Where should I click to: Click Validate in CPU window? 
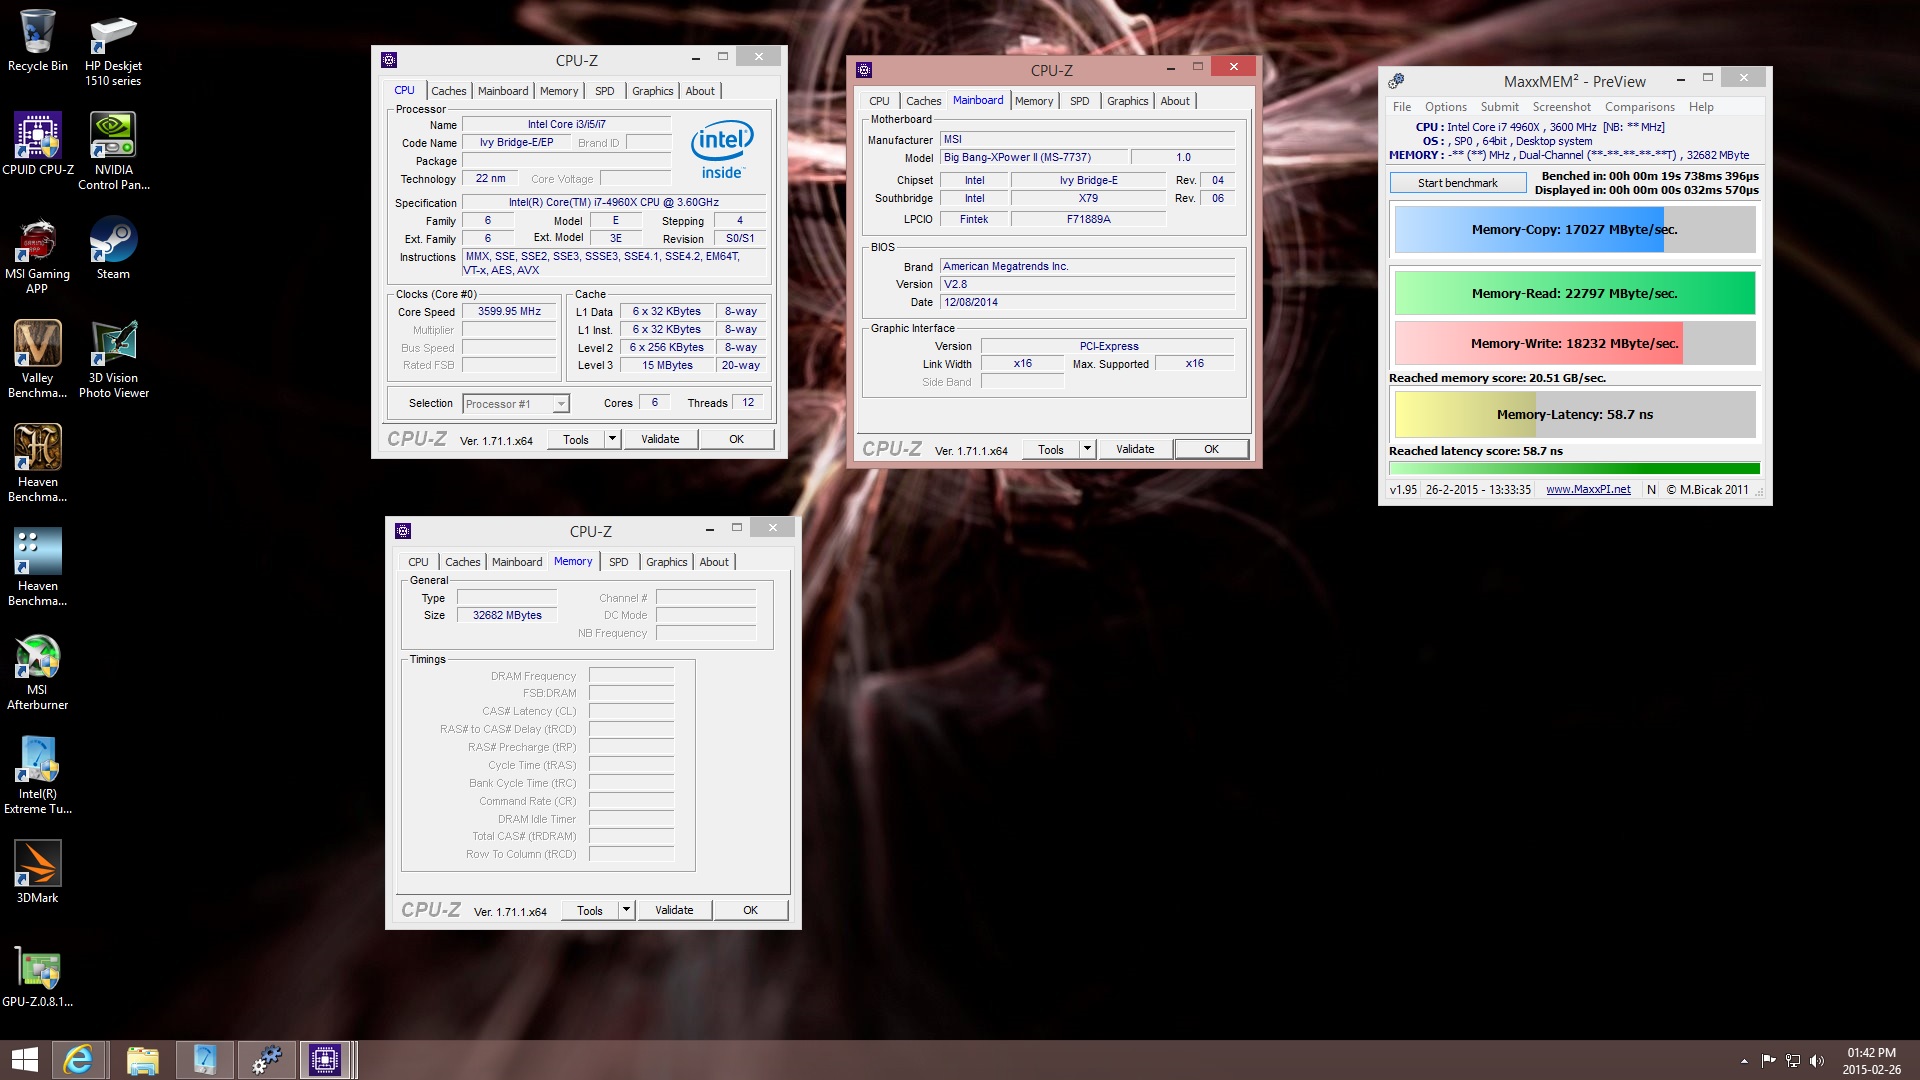660,439
